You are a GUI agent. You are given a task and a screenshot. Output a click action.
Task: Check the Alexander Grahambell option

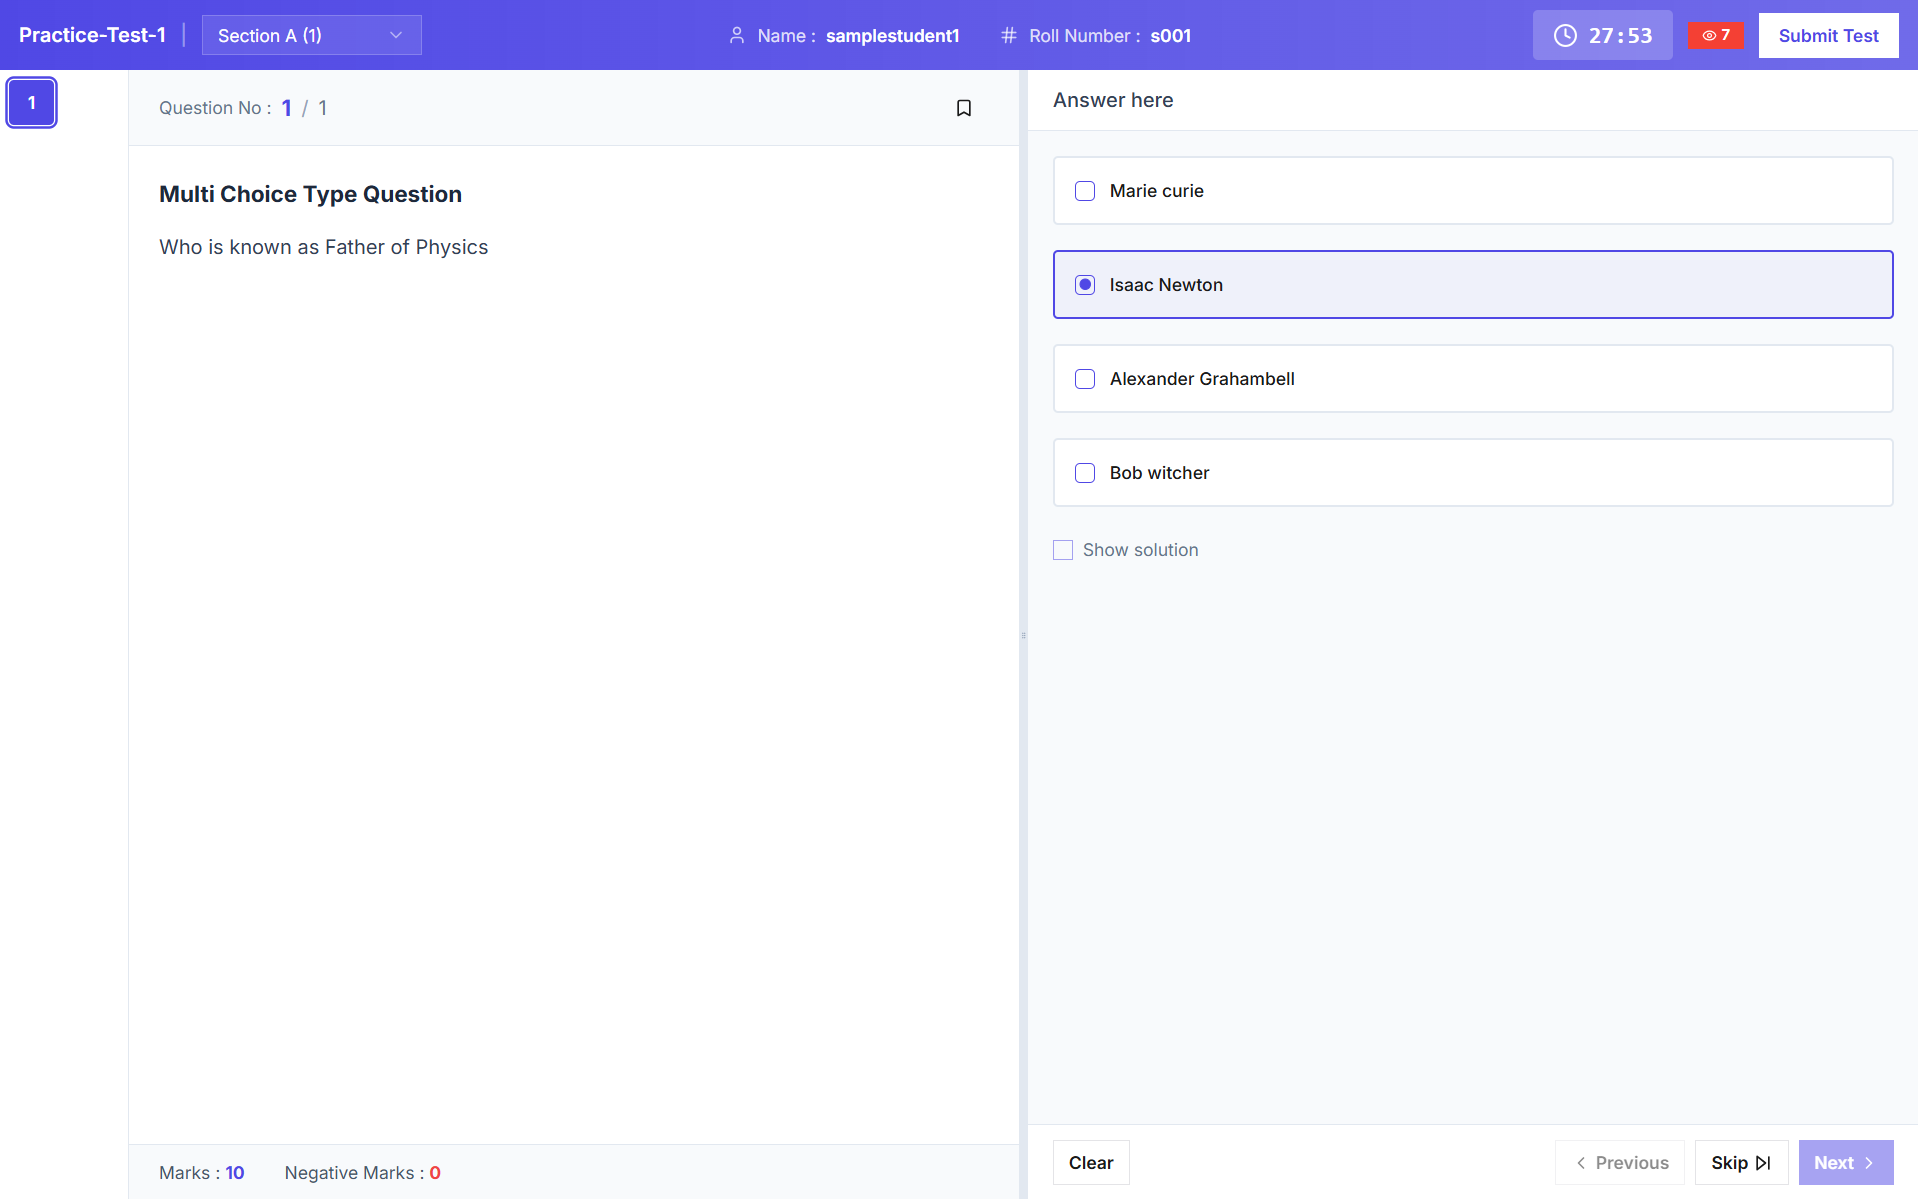point(1085,378)
